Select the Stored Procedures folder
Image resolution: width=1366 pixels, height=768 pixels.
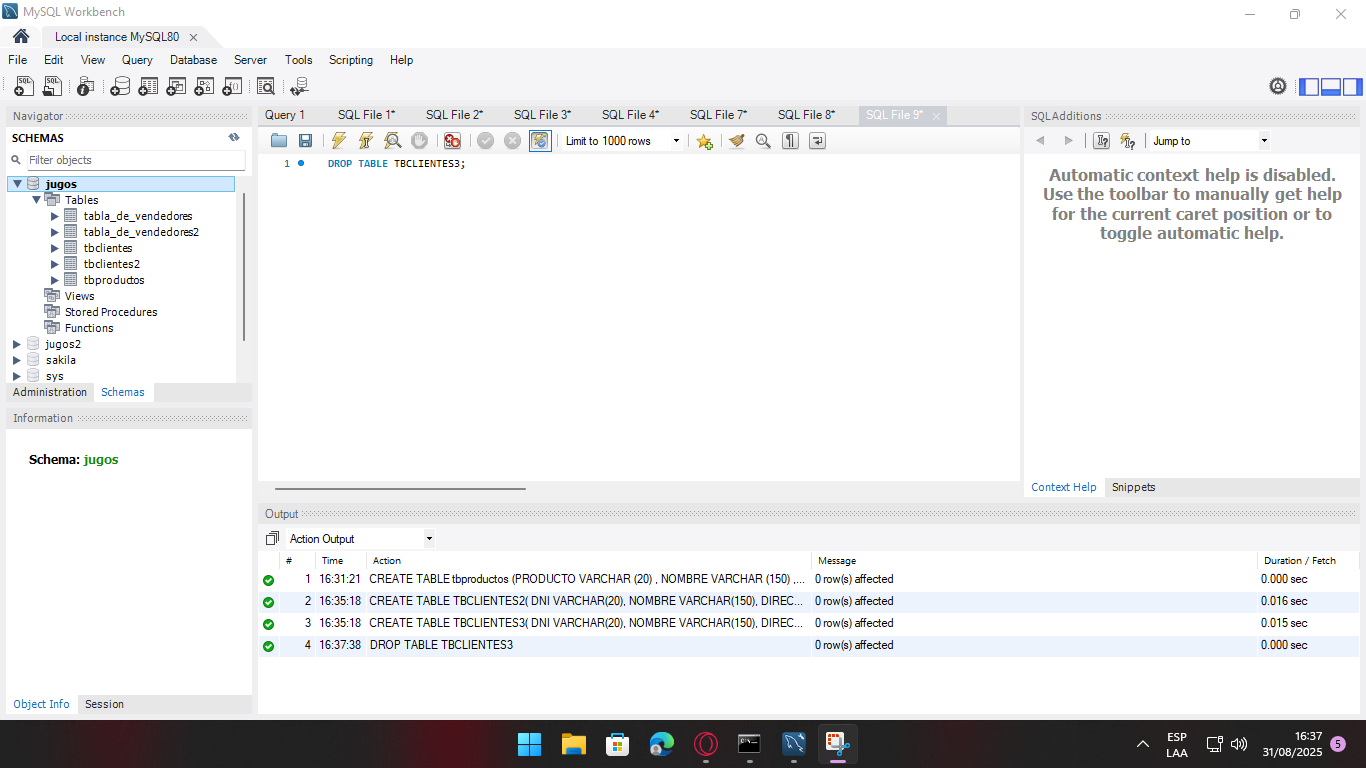110,312
